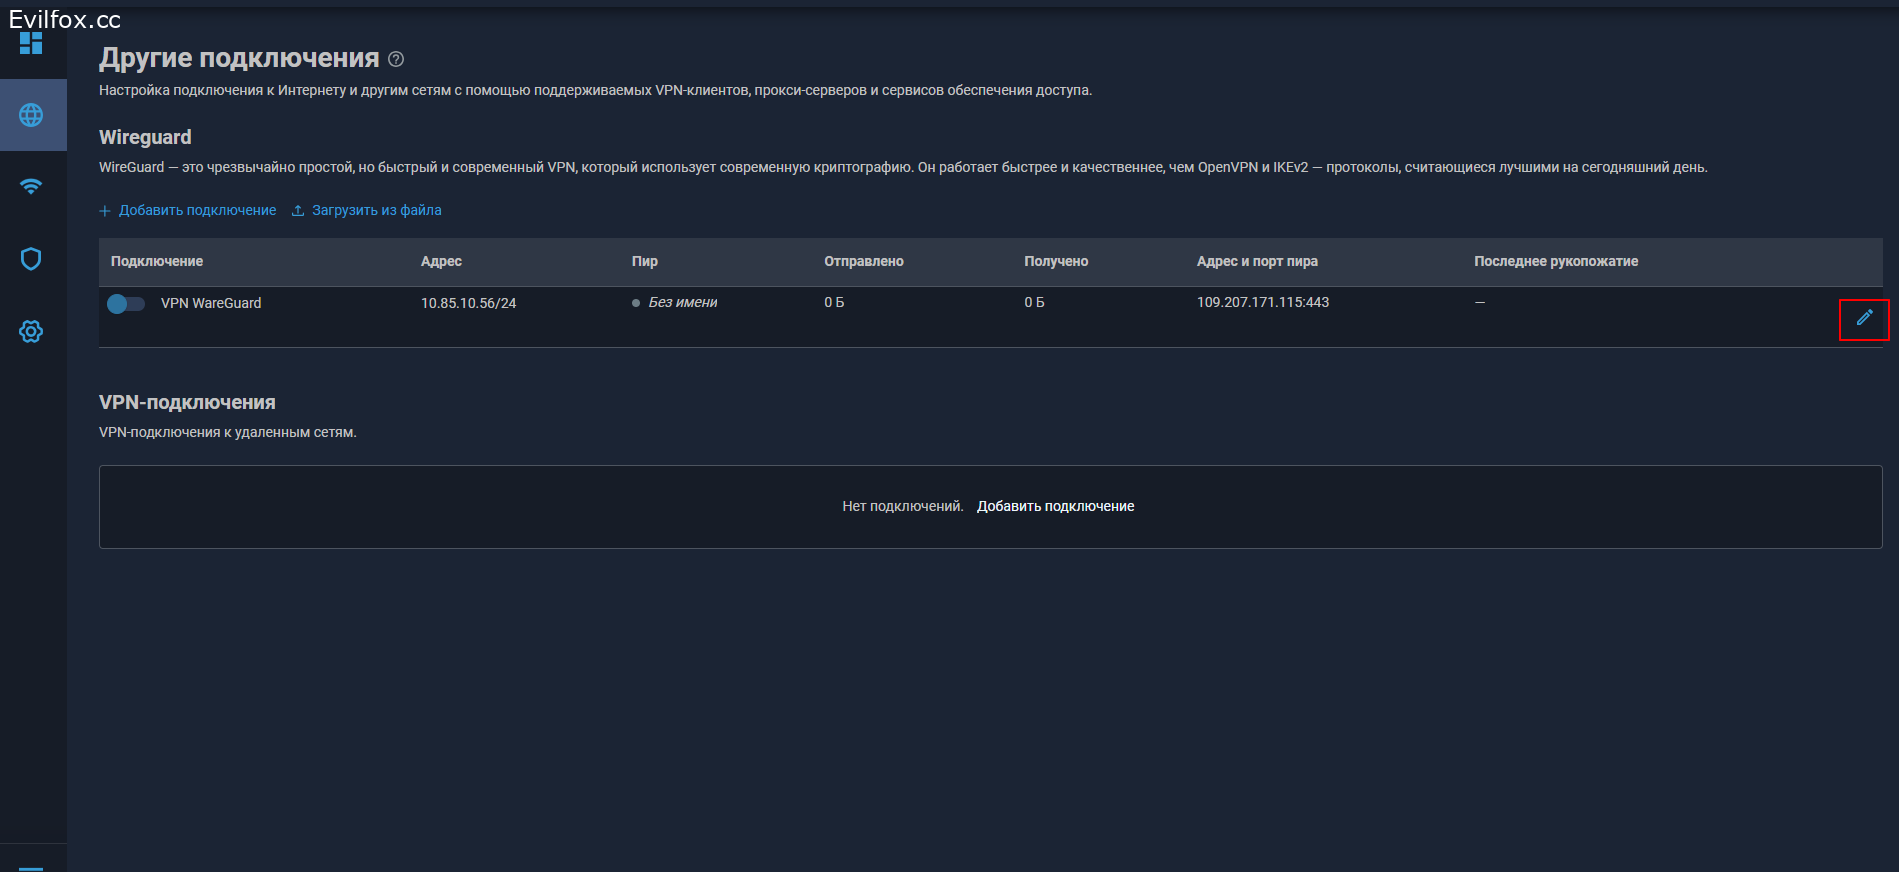Click the address 10.85.10.56/24
Viewport: 1899px width, 872px height.
468,303
